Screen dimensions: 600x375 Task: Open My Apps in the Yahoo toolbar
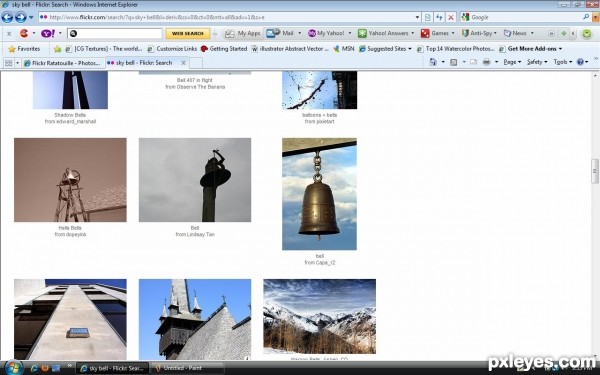243,33
